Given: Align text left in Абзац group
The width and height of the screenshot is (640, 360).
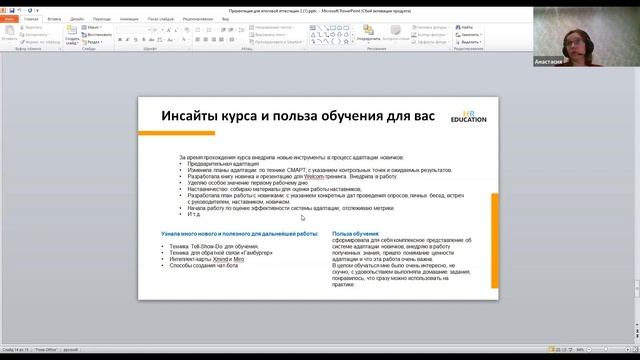Looking at the screenshot, I should coord(198,40).
